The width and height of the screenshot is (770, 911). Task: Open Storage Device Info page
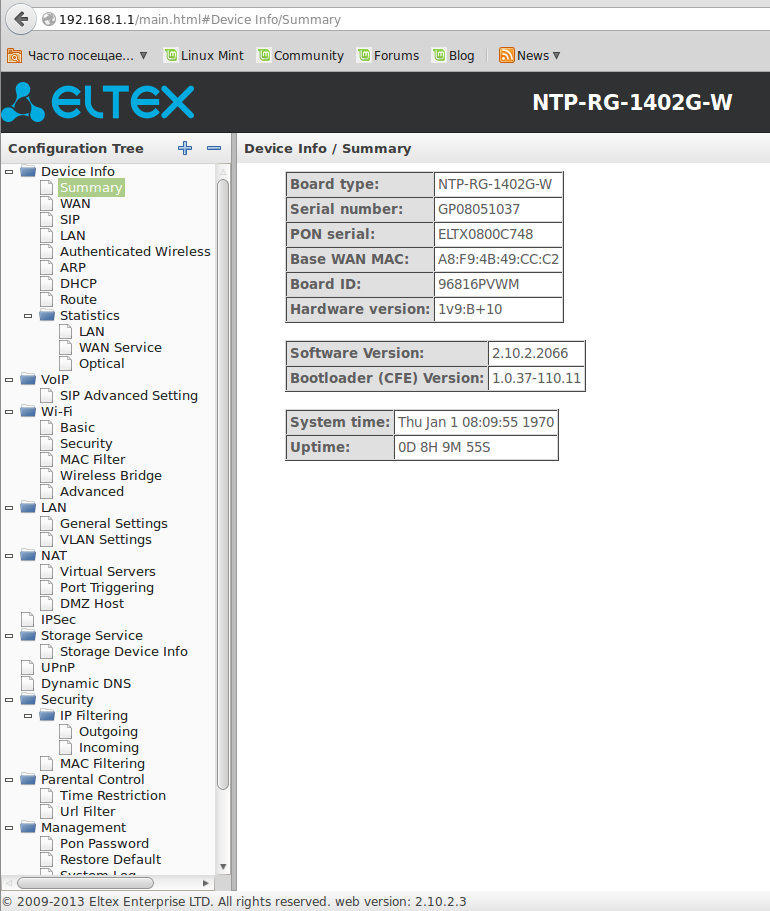(x=124, y=651)
